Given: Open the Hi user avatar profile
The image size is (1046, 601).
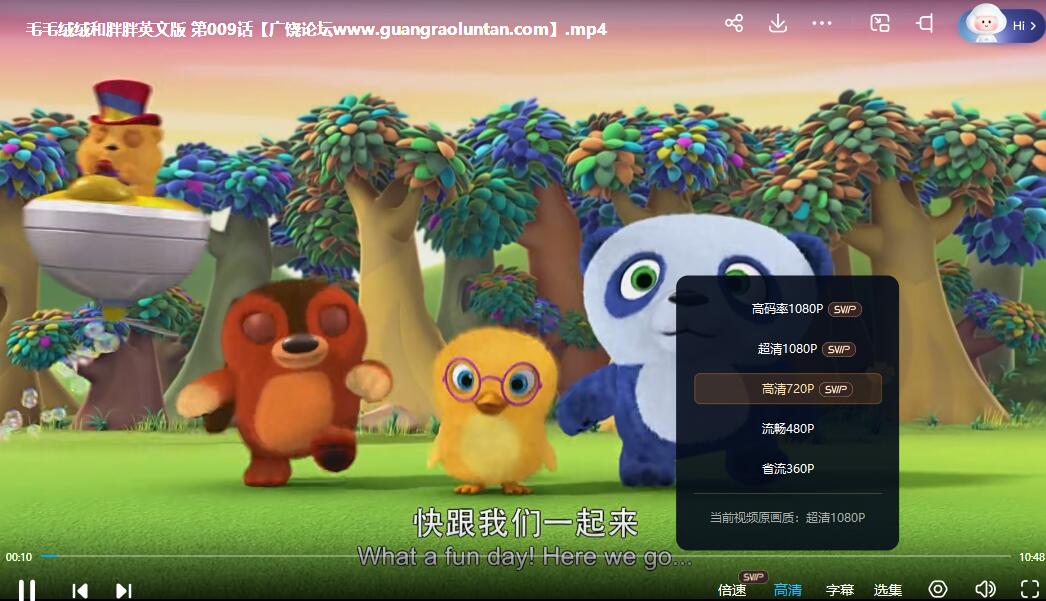Looking at the screenshot, I should [x=1001, y=24].
